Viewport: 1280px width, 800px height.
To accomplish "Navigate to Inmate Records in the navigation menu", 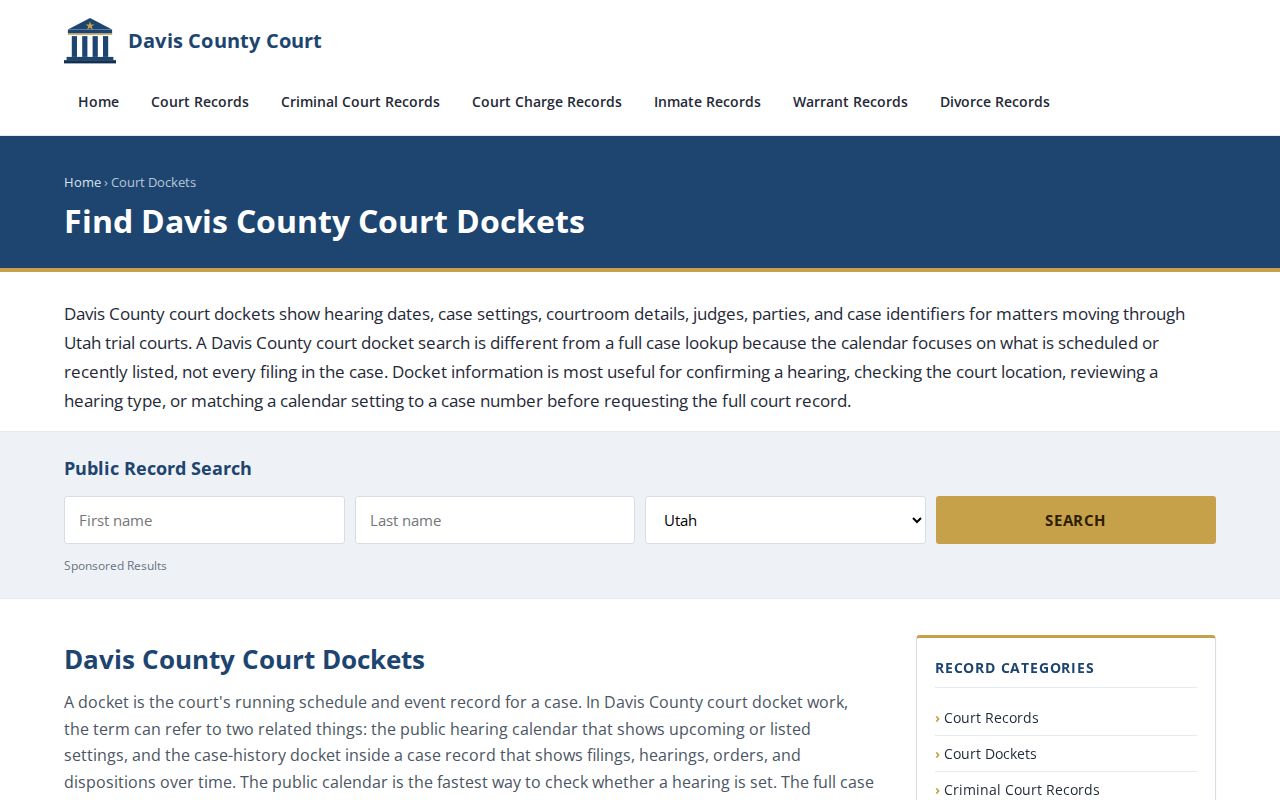I will tap(707, 102).
